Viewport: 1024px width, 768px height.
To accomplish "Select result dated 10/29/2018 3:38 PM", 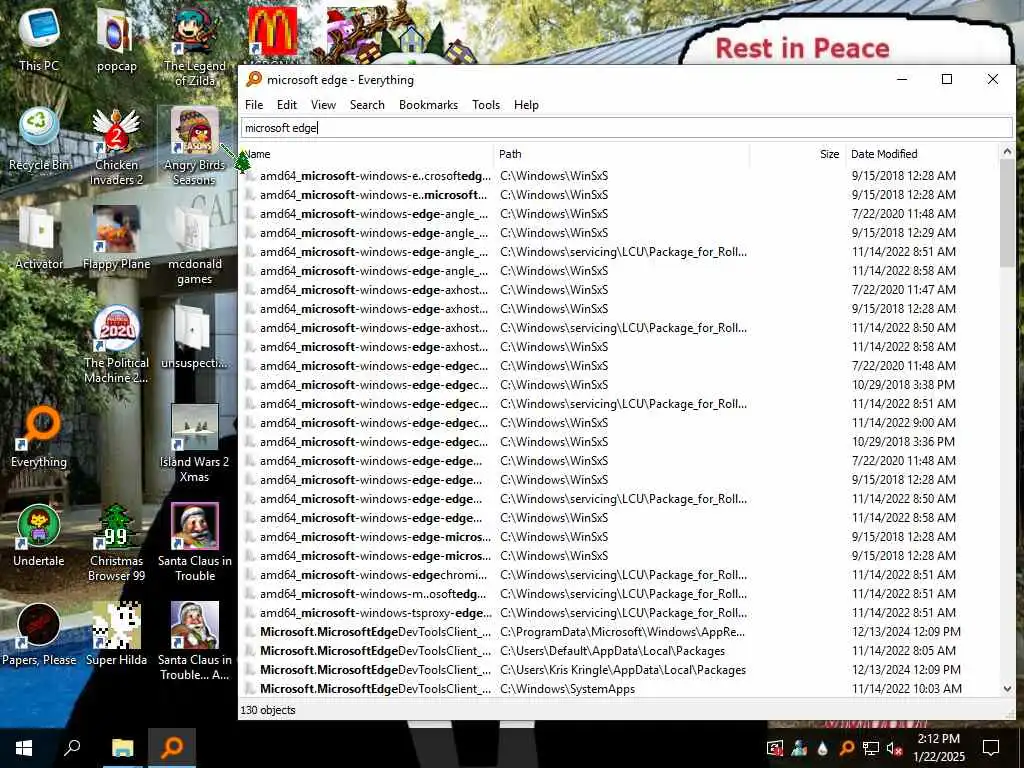I will [x=618, y=385].
